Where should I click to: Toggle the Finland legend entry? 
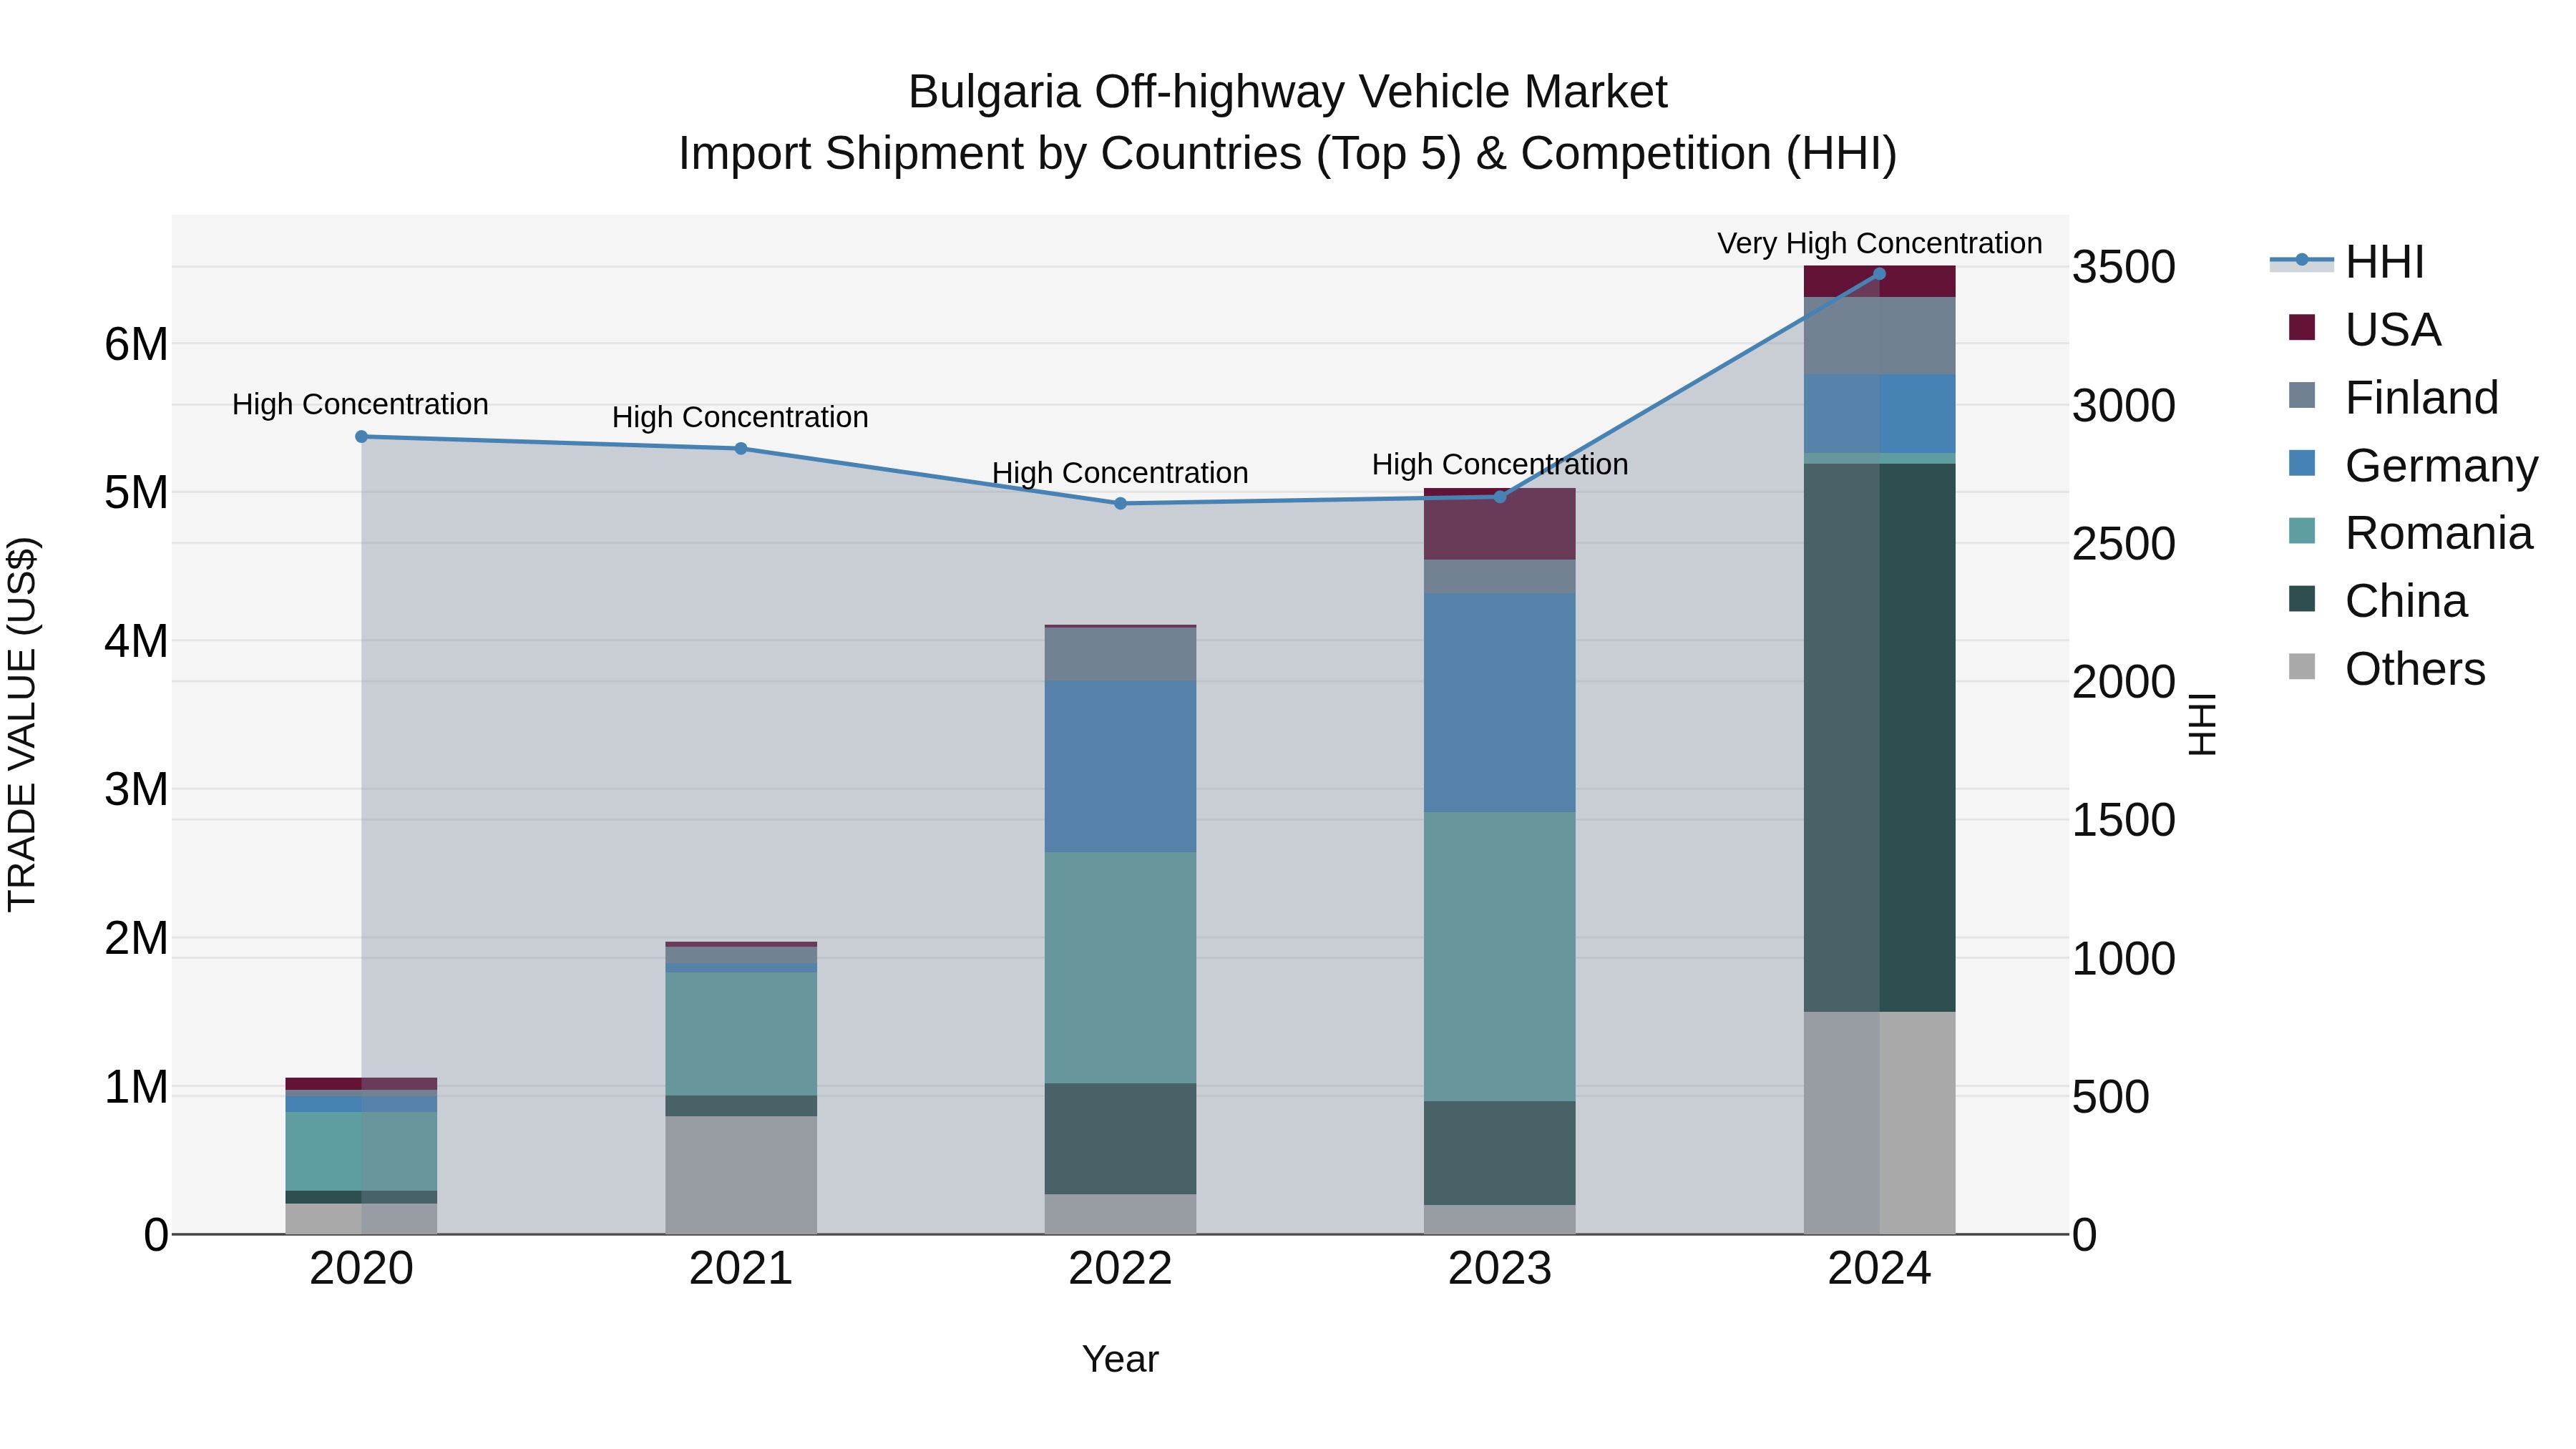pyautogui.click(x=2393, y=397)
